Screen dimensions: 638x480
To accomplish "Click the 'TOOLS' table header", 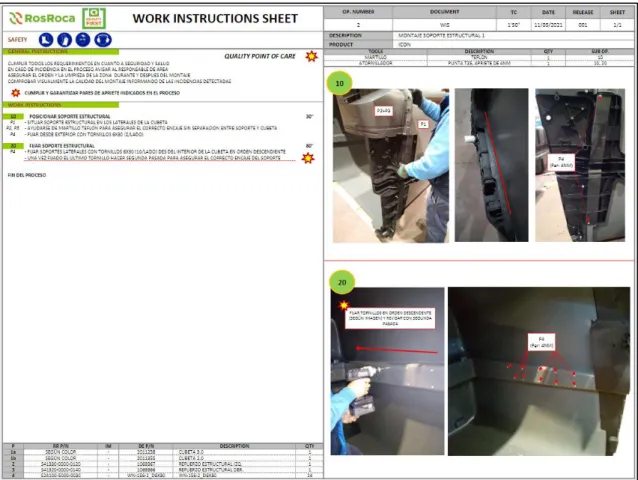I will tap(375, 51).
